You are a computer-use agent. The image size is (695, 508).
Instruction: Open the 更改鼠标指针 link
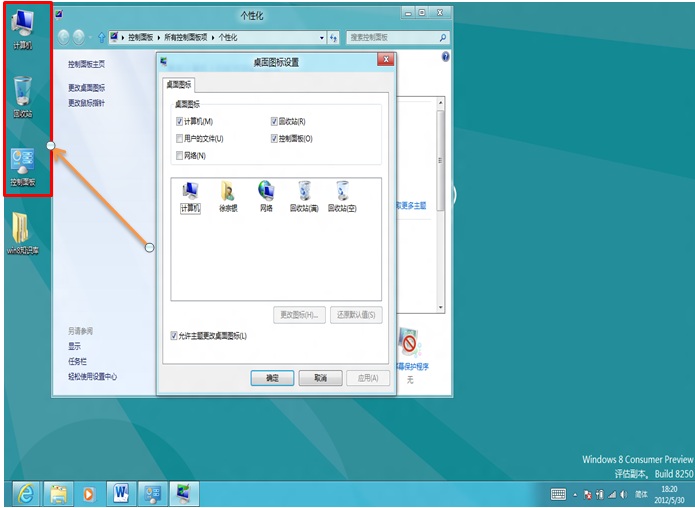86,103
